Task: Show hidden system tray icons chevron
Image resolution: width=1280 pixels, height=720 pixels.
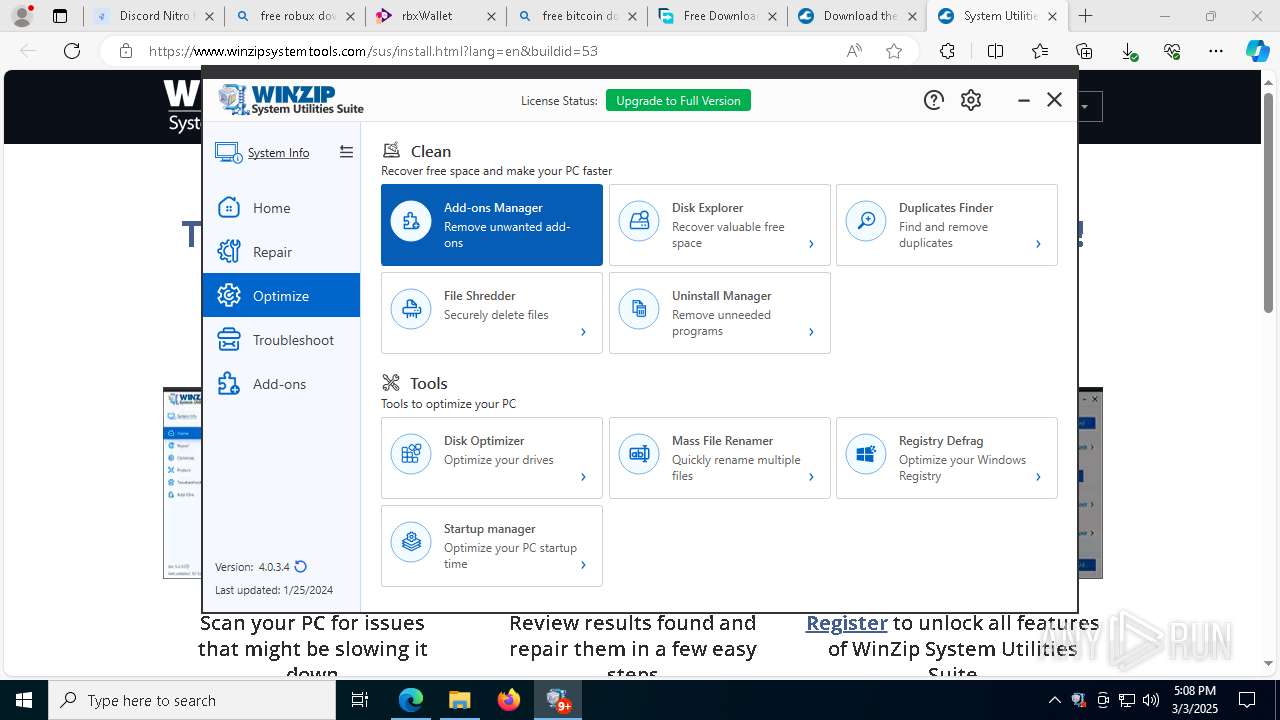Action: [1054, 700]
